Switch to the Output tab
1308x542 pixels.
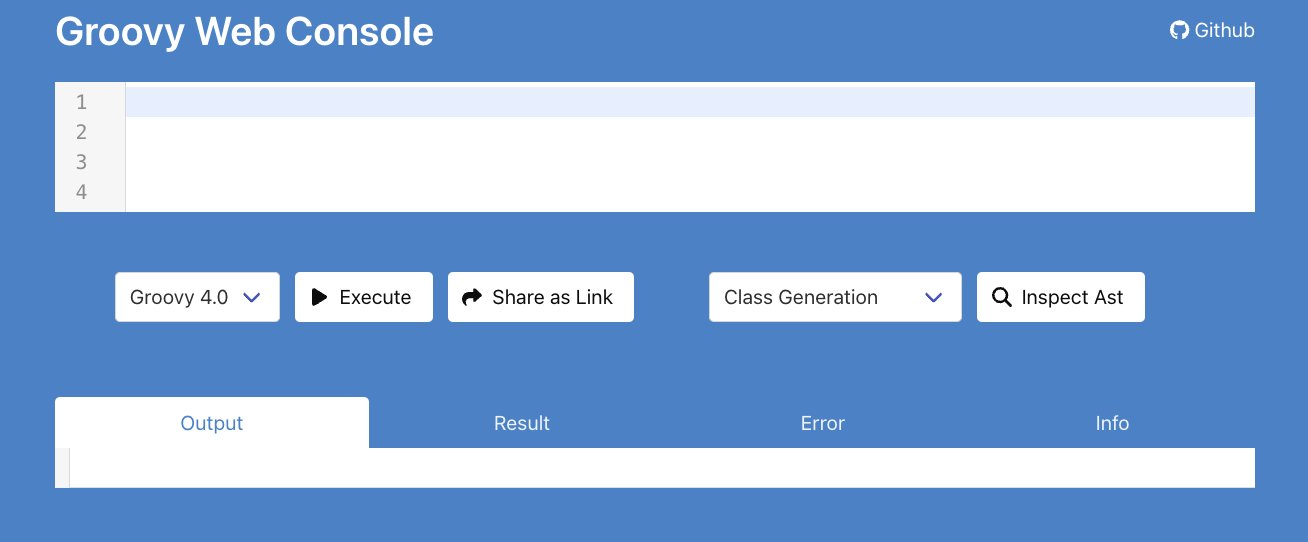tap(212, 423)
